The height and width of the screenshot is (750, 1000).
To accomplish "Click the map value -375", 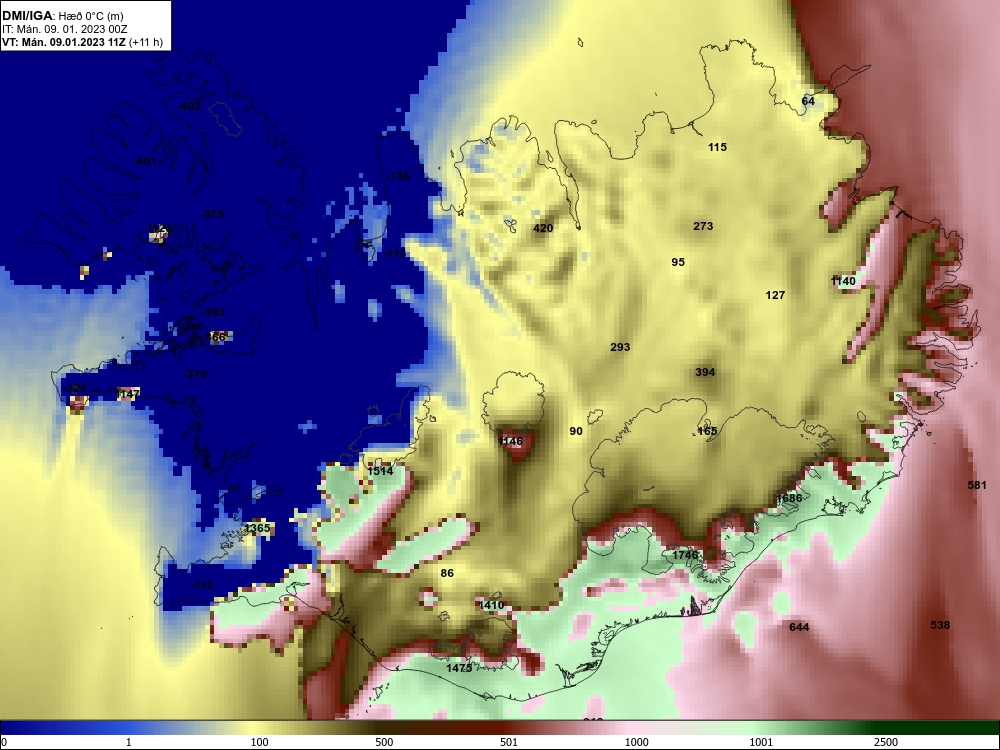I will point(212,214).
